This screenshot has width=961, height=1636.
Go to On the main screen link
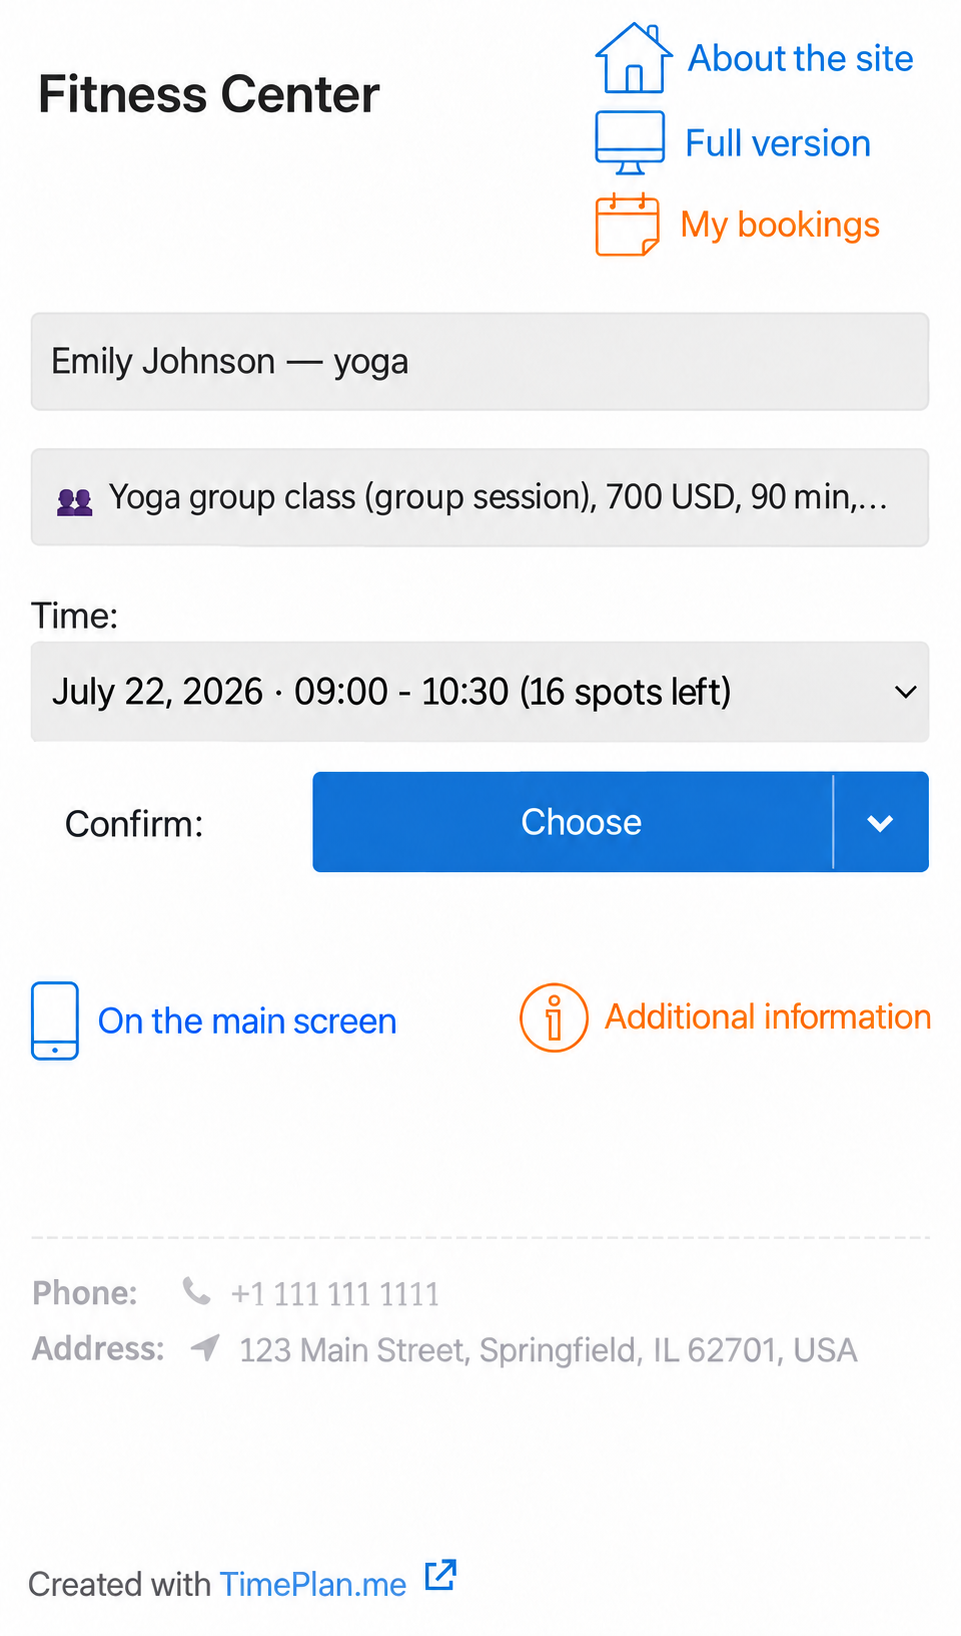(247, 1022)
